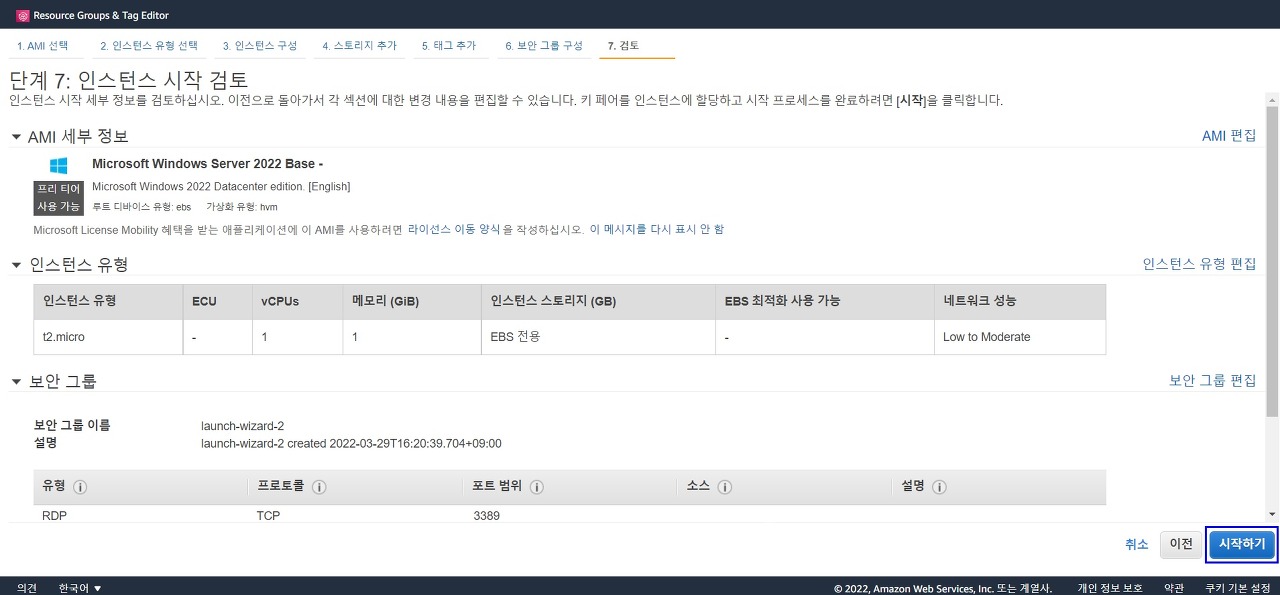
Task: Open the AMI 편집 link
Action: click(x=1229, y=136)
